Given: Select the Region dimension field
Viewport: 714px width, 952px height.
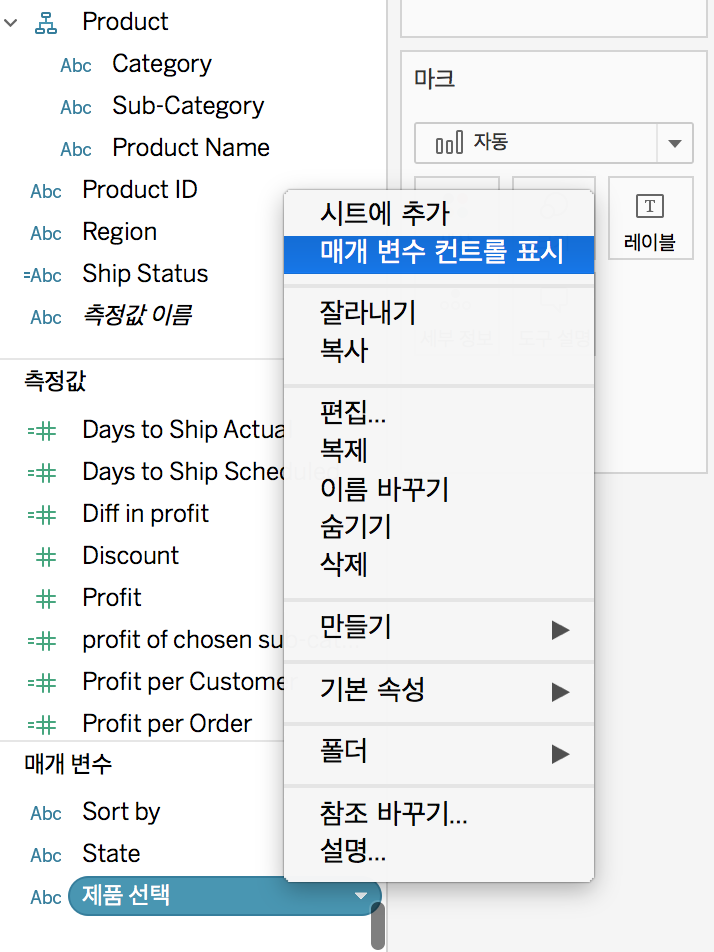Looking at the screenshot, I should pyautogui.click(x=120, y=233).
